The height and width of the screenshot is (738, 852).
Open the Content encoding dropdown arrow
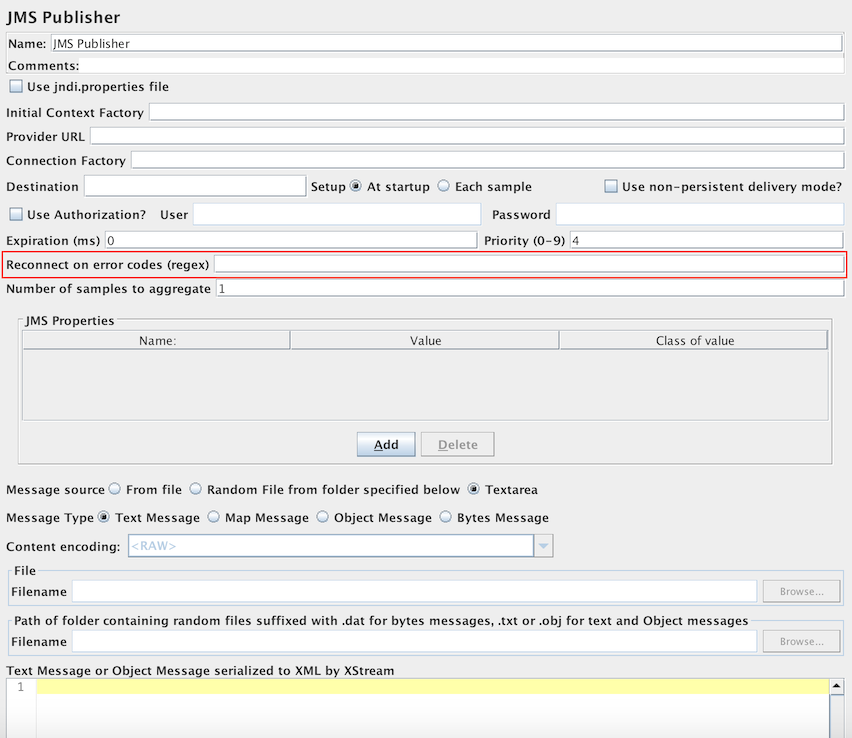[x=543, y=546]
